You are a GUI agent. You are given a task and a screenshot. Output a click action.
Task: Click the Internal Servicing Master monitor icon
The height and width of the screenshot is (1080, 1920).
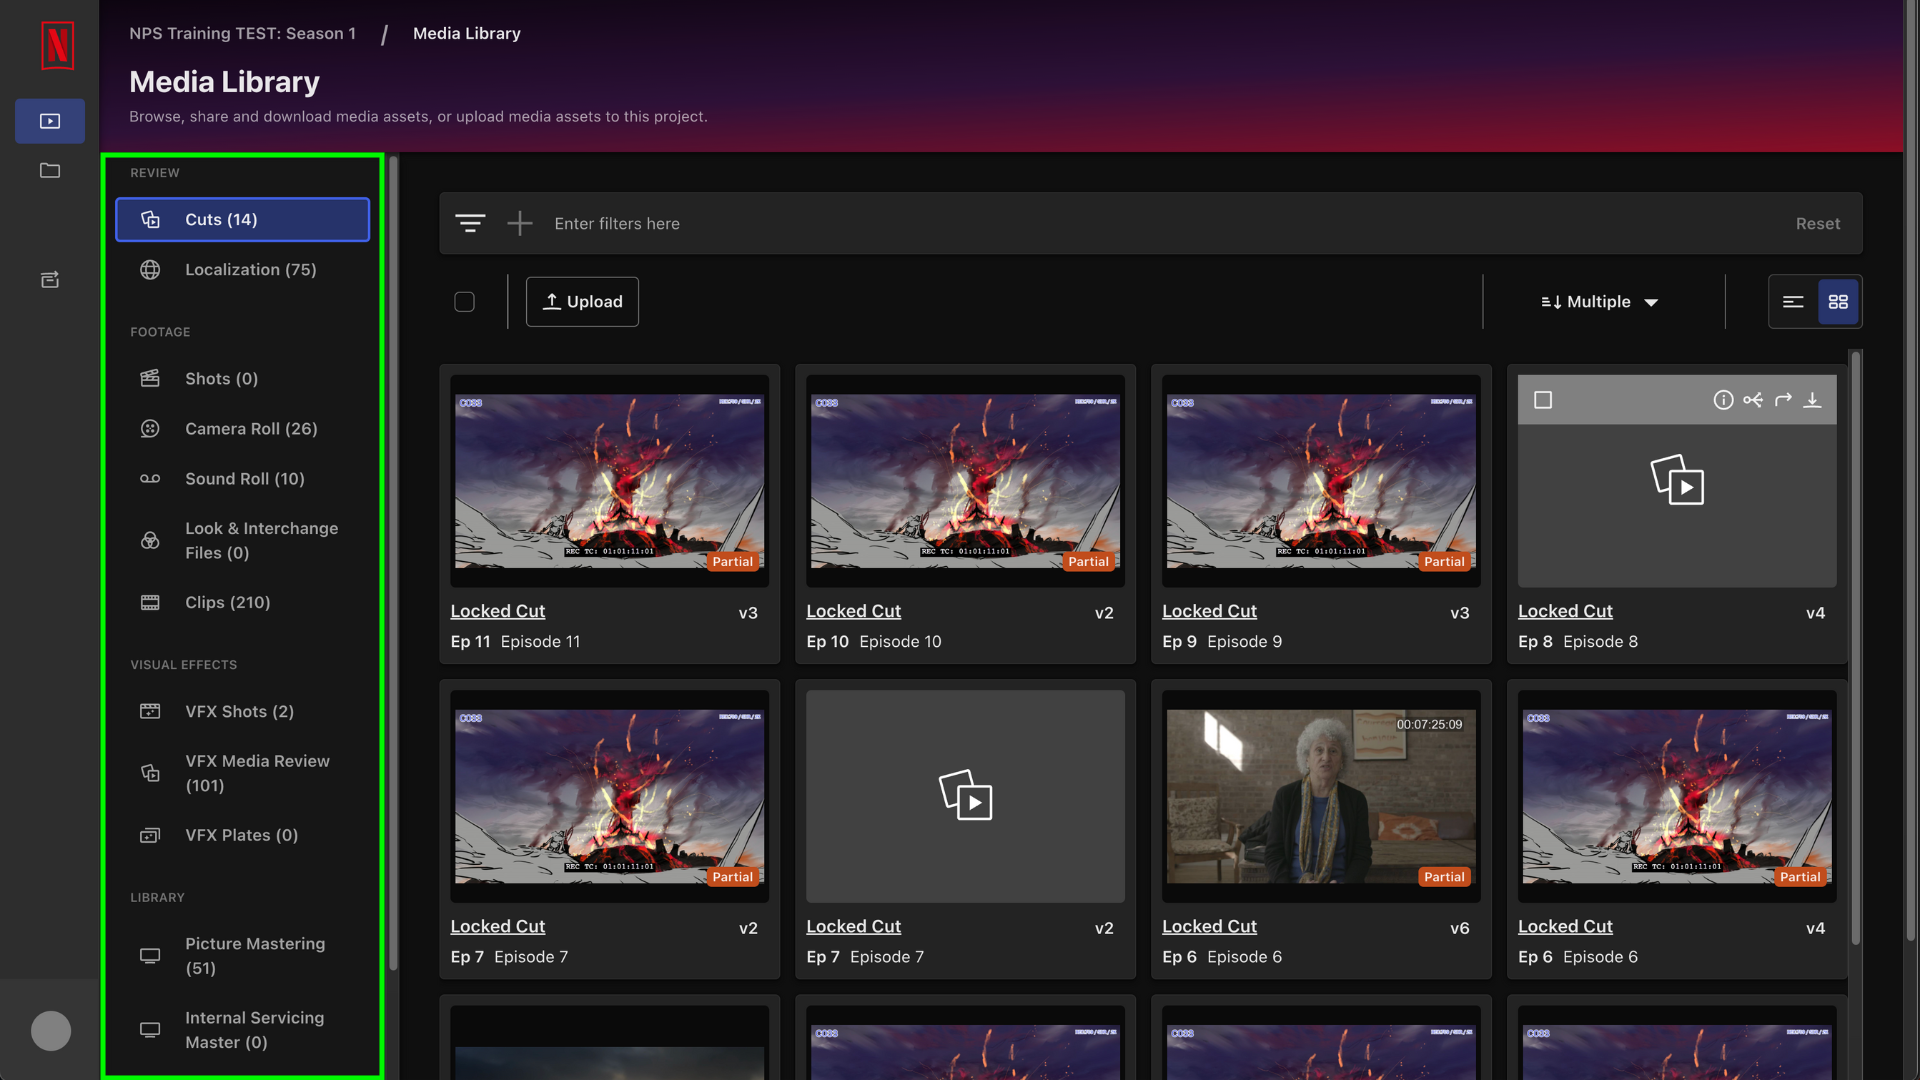pos(150,1030)
